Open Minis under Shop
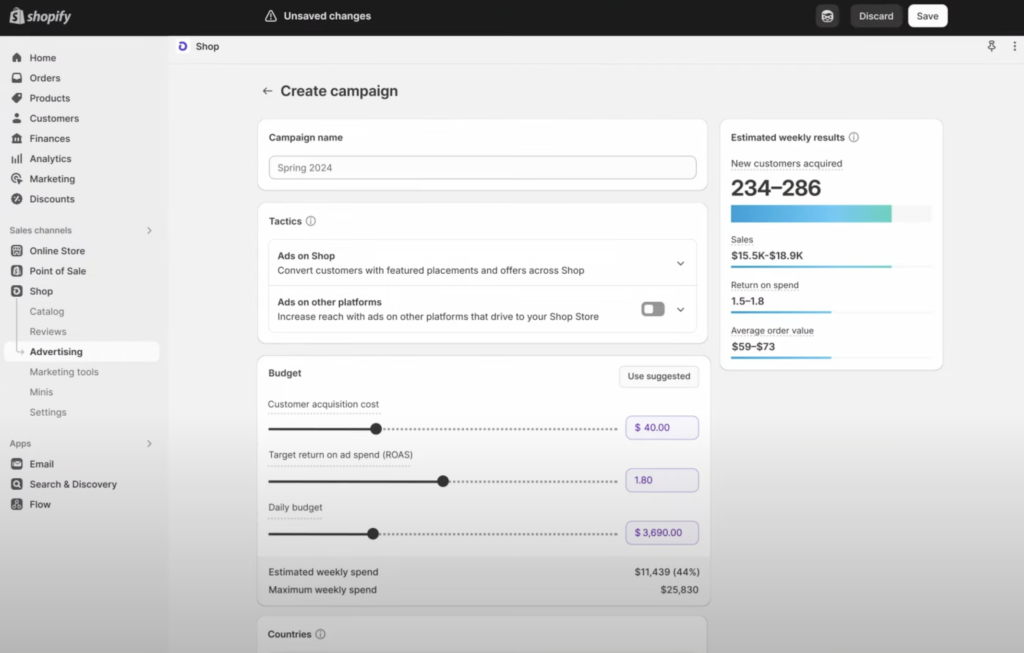This screenshot has height=653, width=1024. 41,392
